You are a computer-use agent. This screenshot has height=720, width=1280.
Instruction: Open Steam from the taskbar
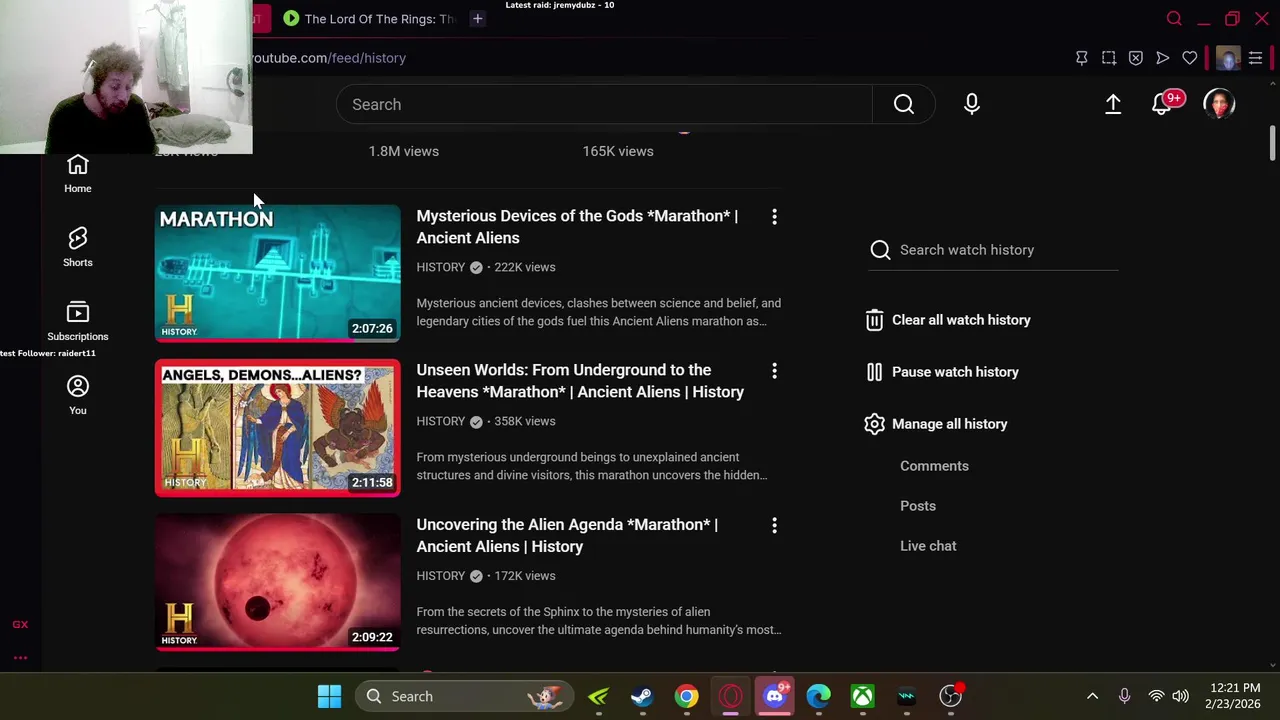coord(642,696)
